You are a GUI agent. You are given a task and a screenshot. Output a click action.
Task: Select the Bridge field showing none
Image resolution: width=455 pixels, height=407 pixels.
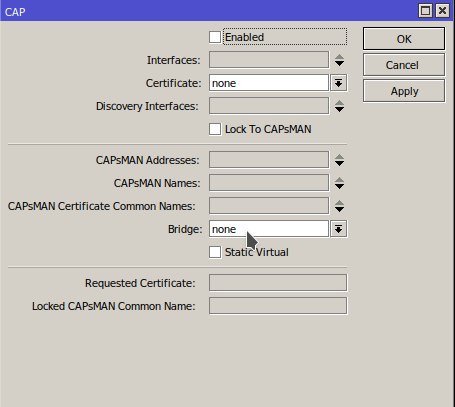[x=269, y=229]
